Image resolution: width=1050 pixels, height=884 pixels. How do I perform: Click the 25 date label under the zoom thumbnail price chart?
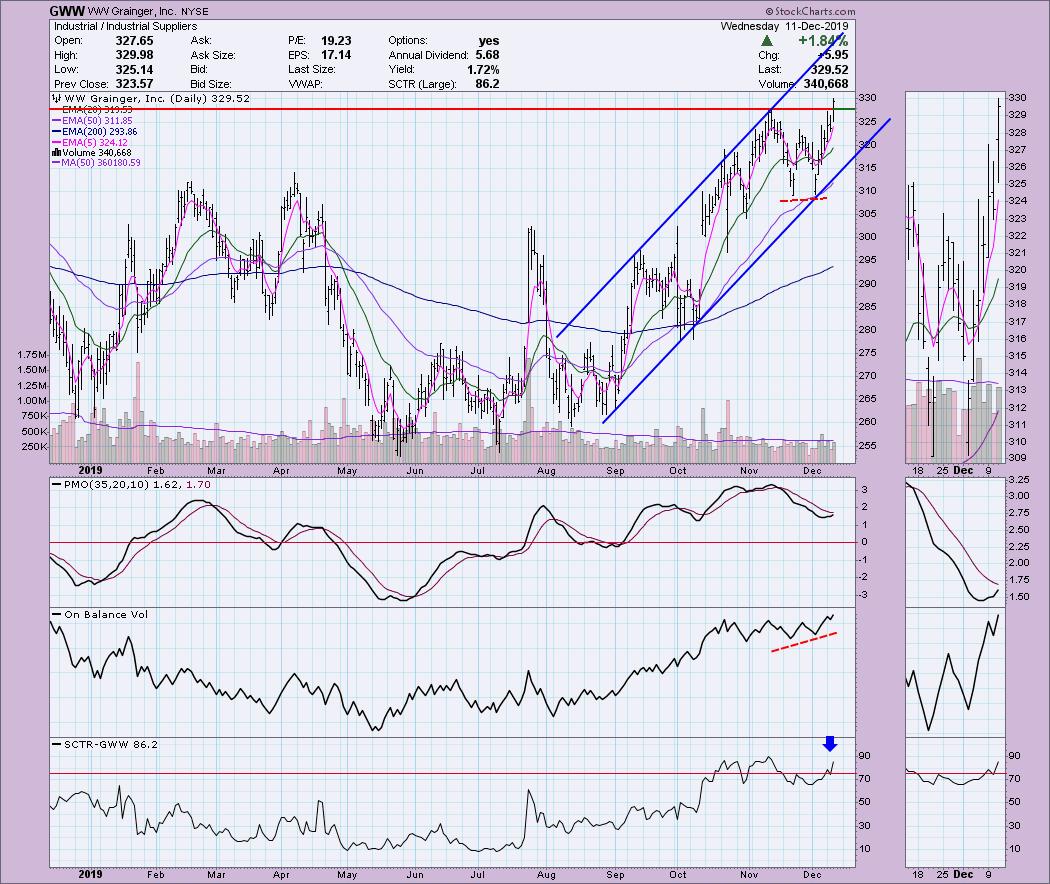[x=942, y=471]
